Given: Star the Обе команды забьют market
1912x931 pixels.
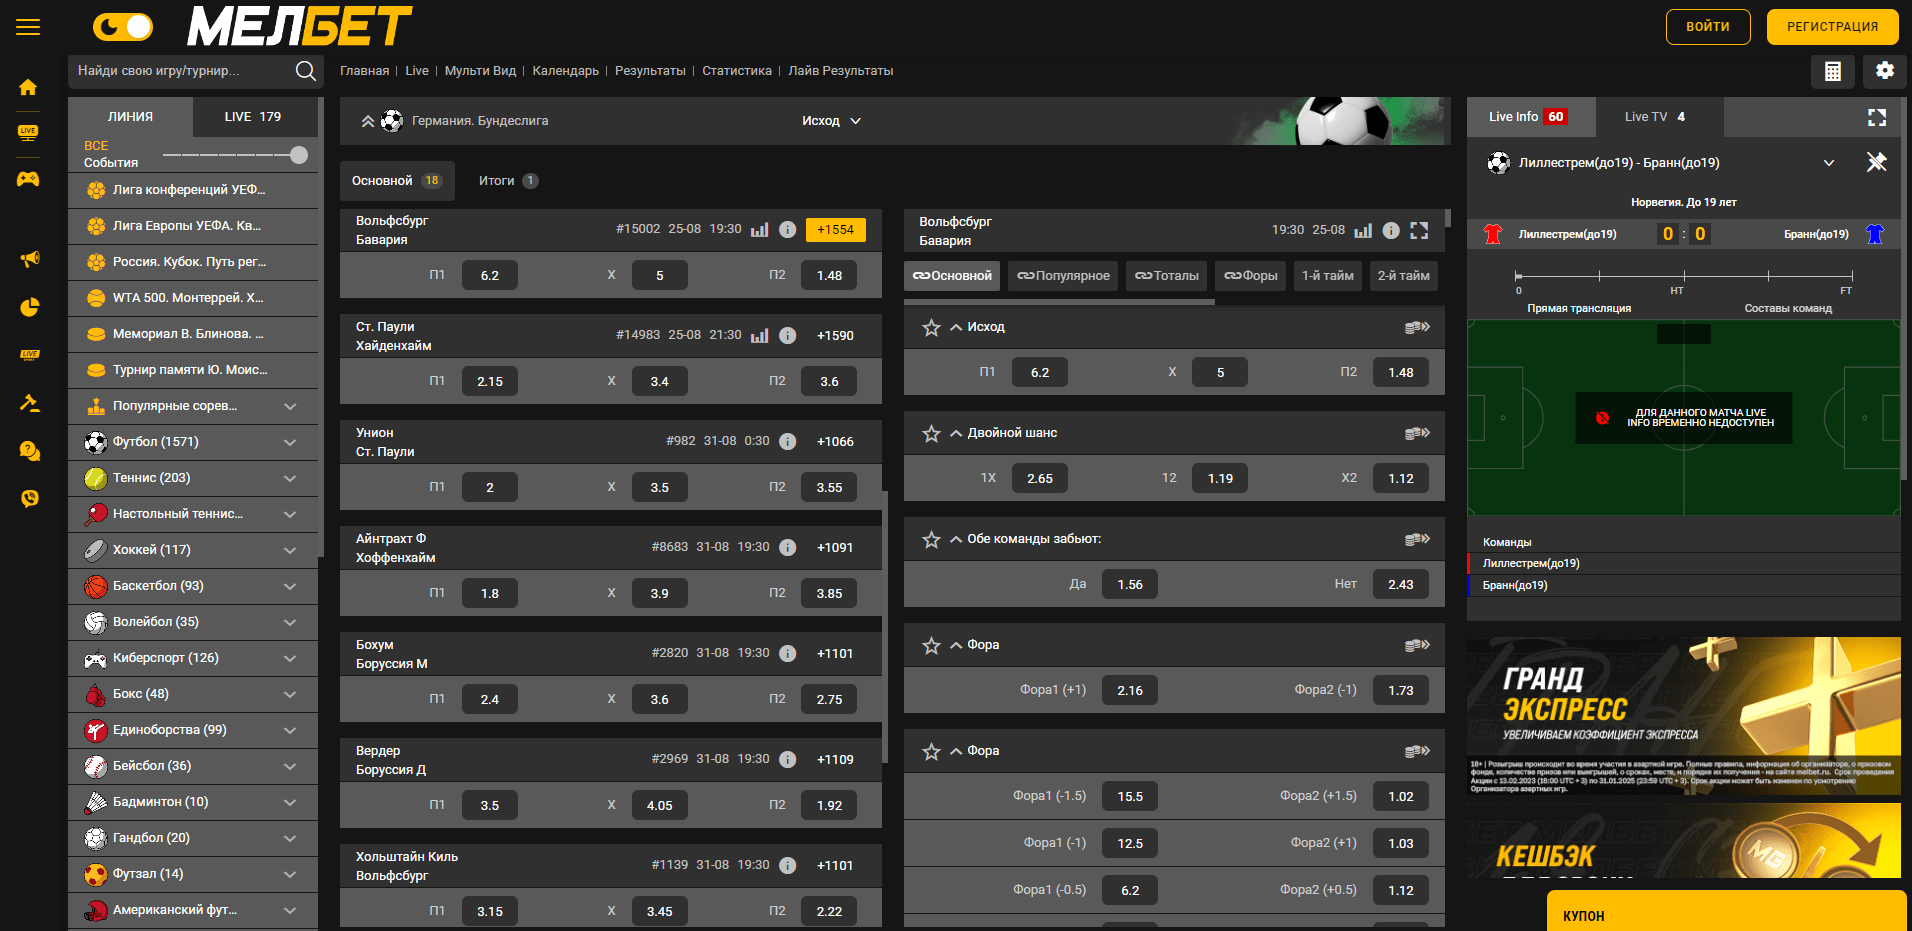Looking at the screenshot, I should coord(931,539).
